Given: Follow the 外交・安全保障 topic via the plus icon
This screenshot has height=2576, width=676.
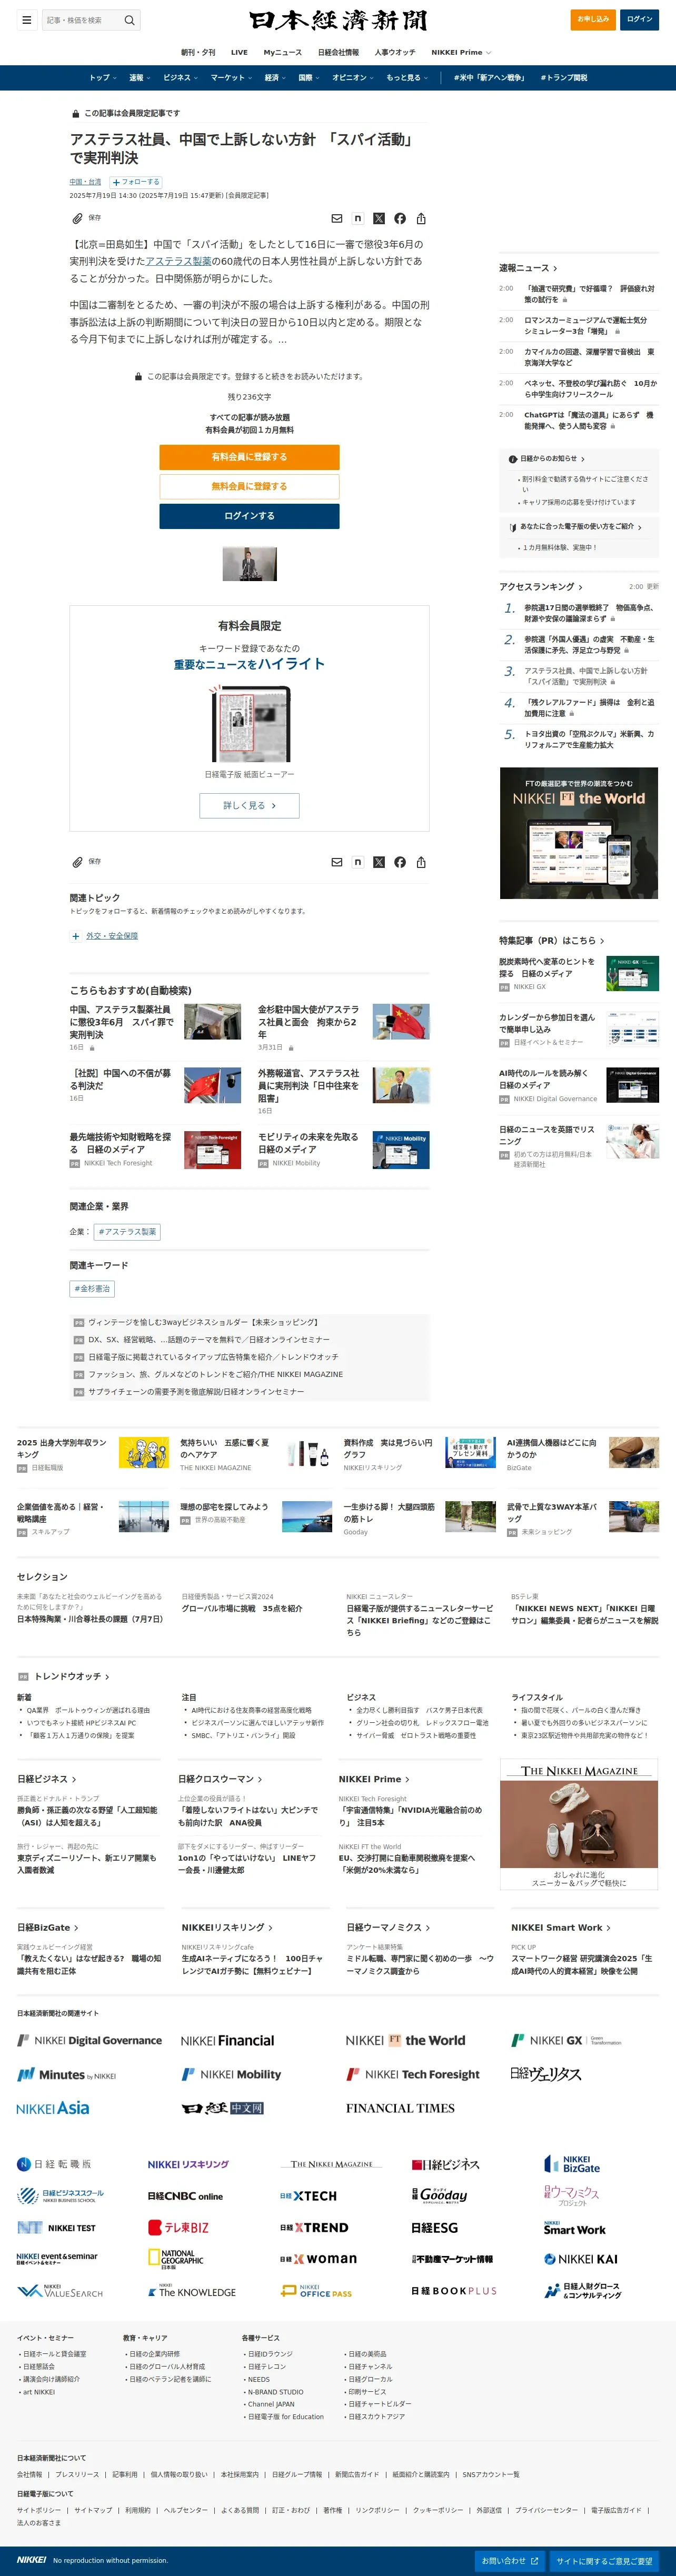Looking at the screenshot, I should [75, 936].
